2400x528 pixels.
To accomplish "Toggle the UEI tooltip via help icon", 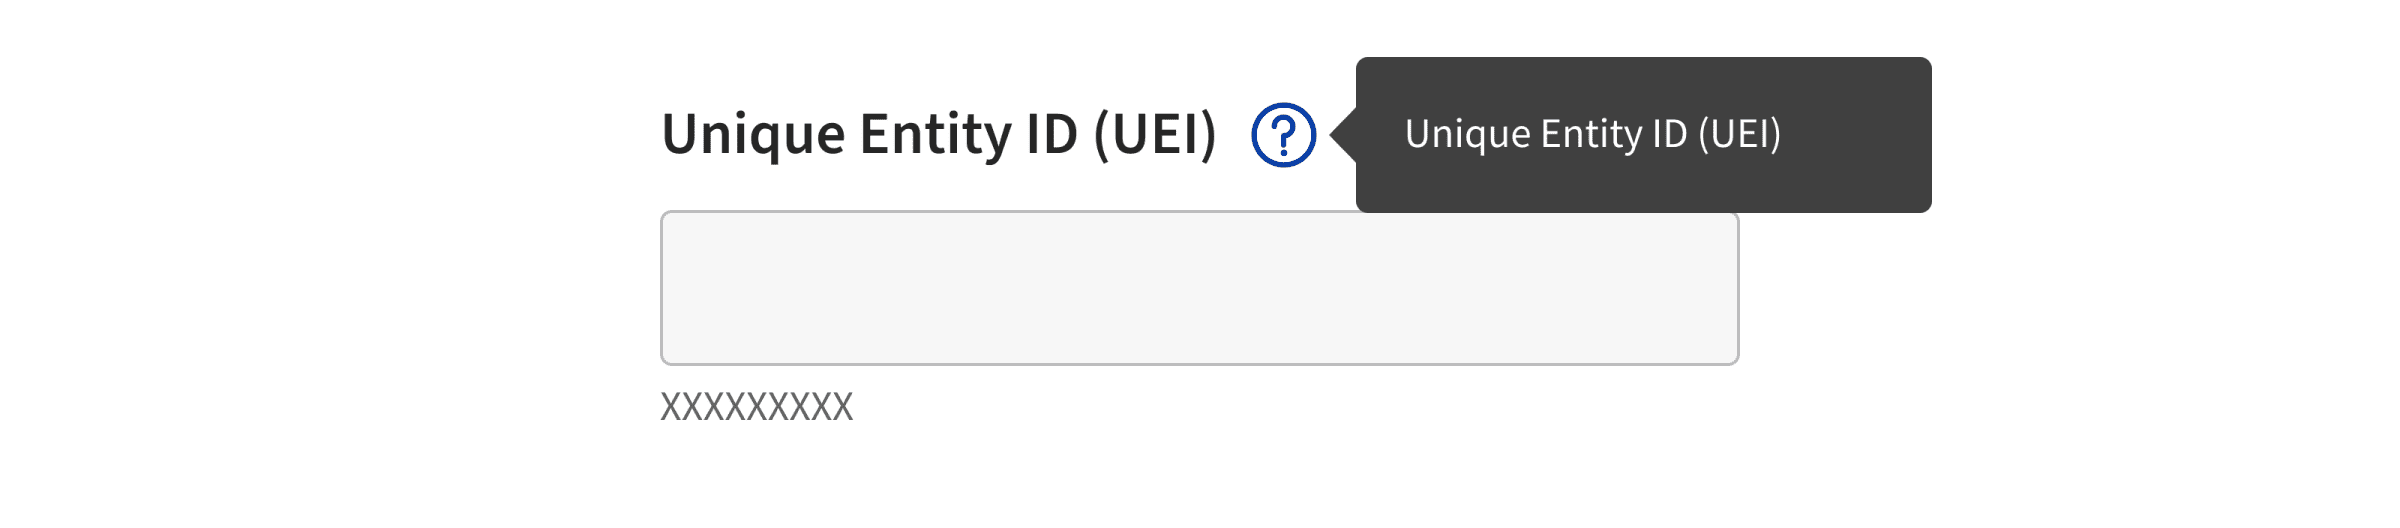I will [x=1283, y=135].
